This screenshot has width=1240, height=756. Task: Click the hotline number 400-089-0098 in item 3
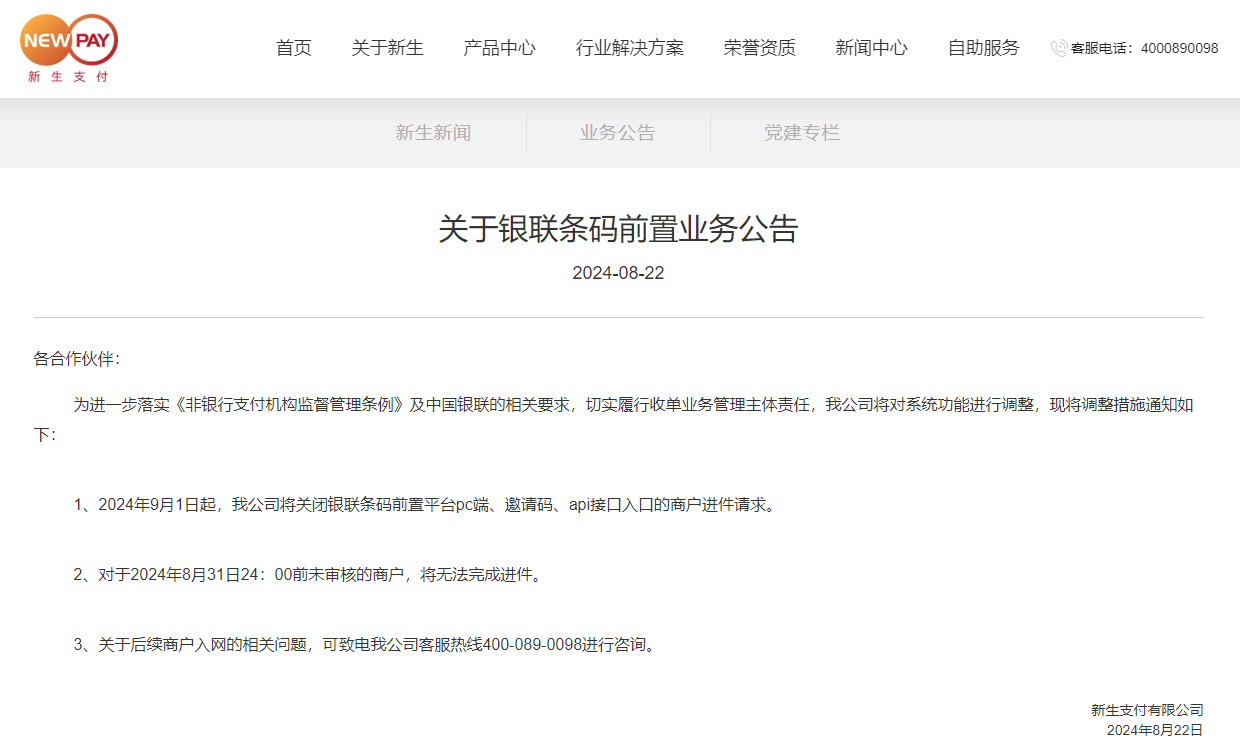coord(531,645)
